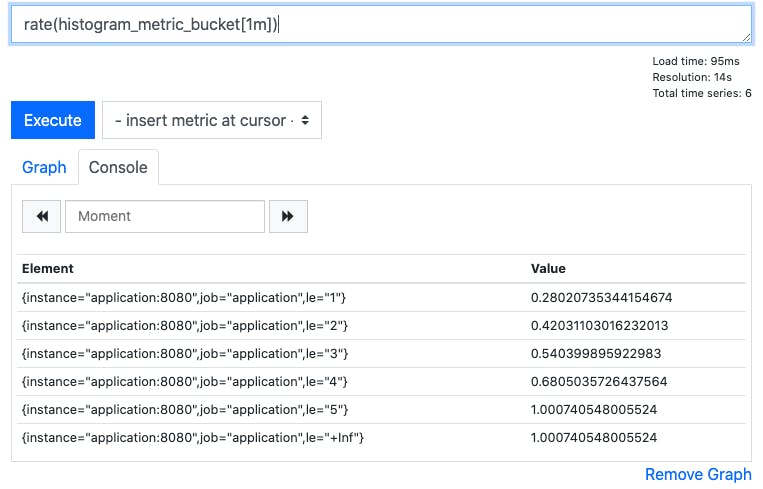This screenshot has width=763, height=489.
Task: Click the Element column header
Action: click(x=48, y=269)
